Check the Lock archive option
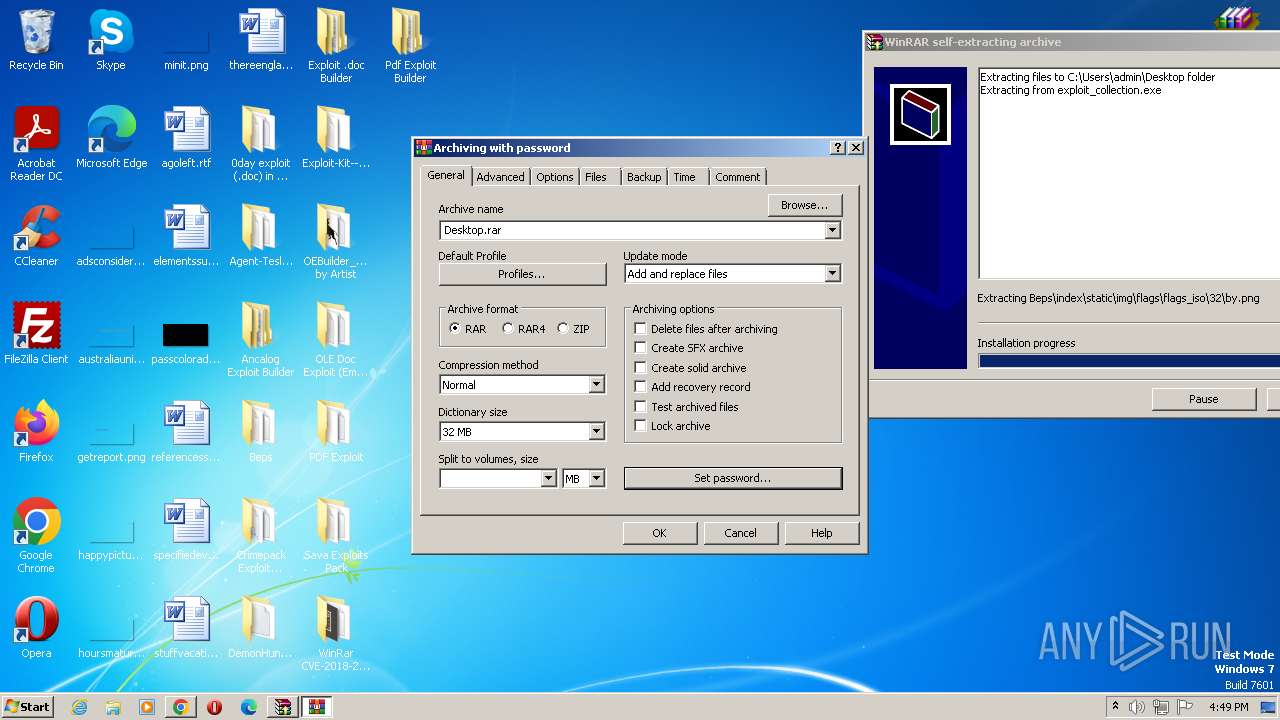The height and width of the screenshot is (720, 1280). coord(640,426)
